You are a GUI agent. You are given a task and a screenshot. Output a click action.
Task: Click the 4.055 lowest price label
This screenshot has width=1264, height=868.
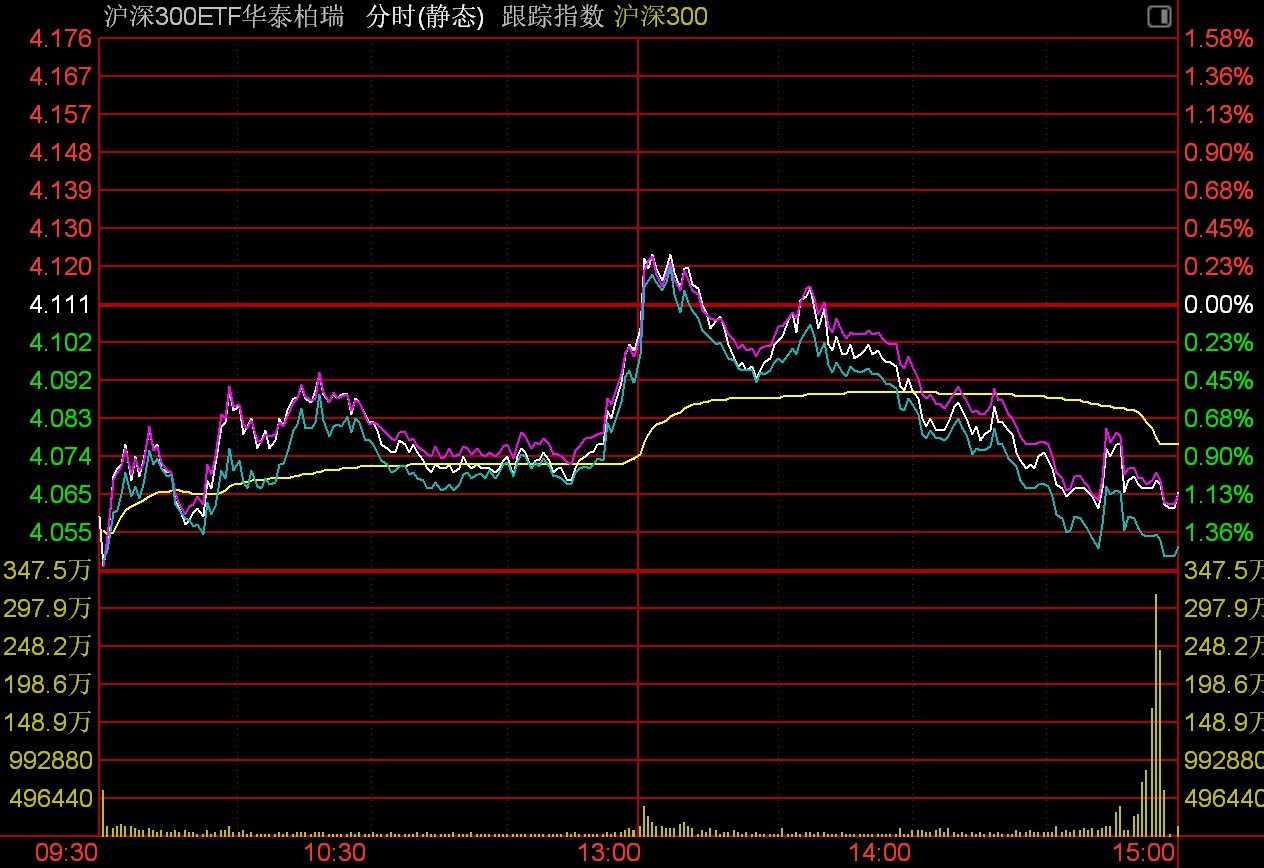[61, 532]
